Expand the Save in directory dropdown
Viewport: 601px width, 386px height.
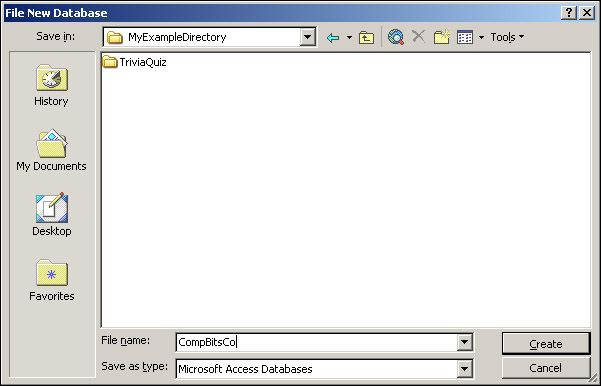coord(307,37)
